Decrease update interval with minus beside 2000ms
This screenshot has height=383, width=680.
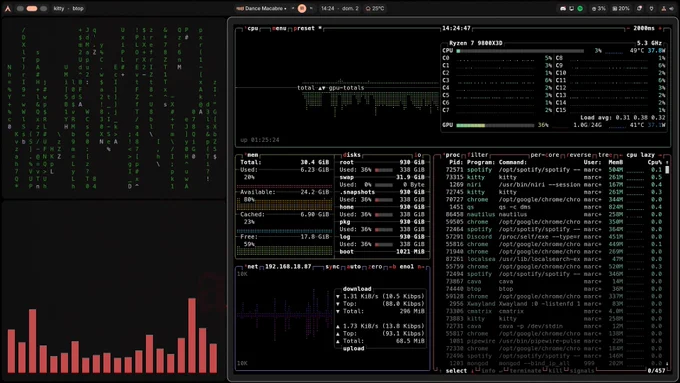click(x=628, y=28)
